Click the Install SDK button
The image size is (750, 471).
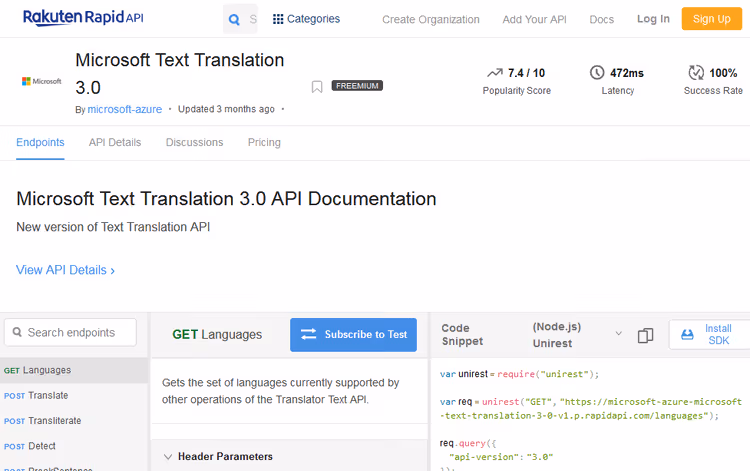pos(709,334)
